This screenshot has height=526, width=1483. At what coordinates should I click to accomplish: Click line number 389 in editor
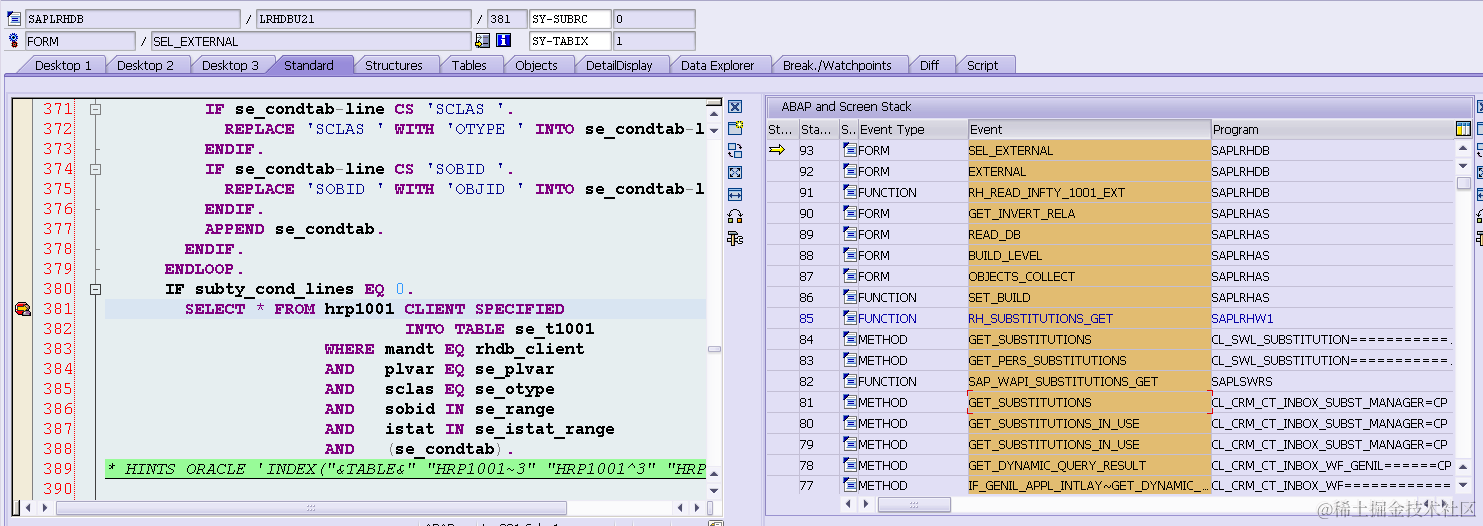pos(58,469)
